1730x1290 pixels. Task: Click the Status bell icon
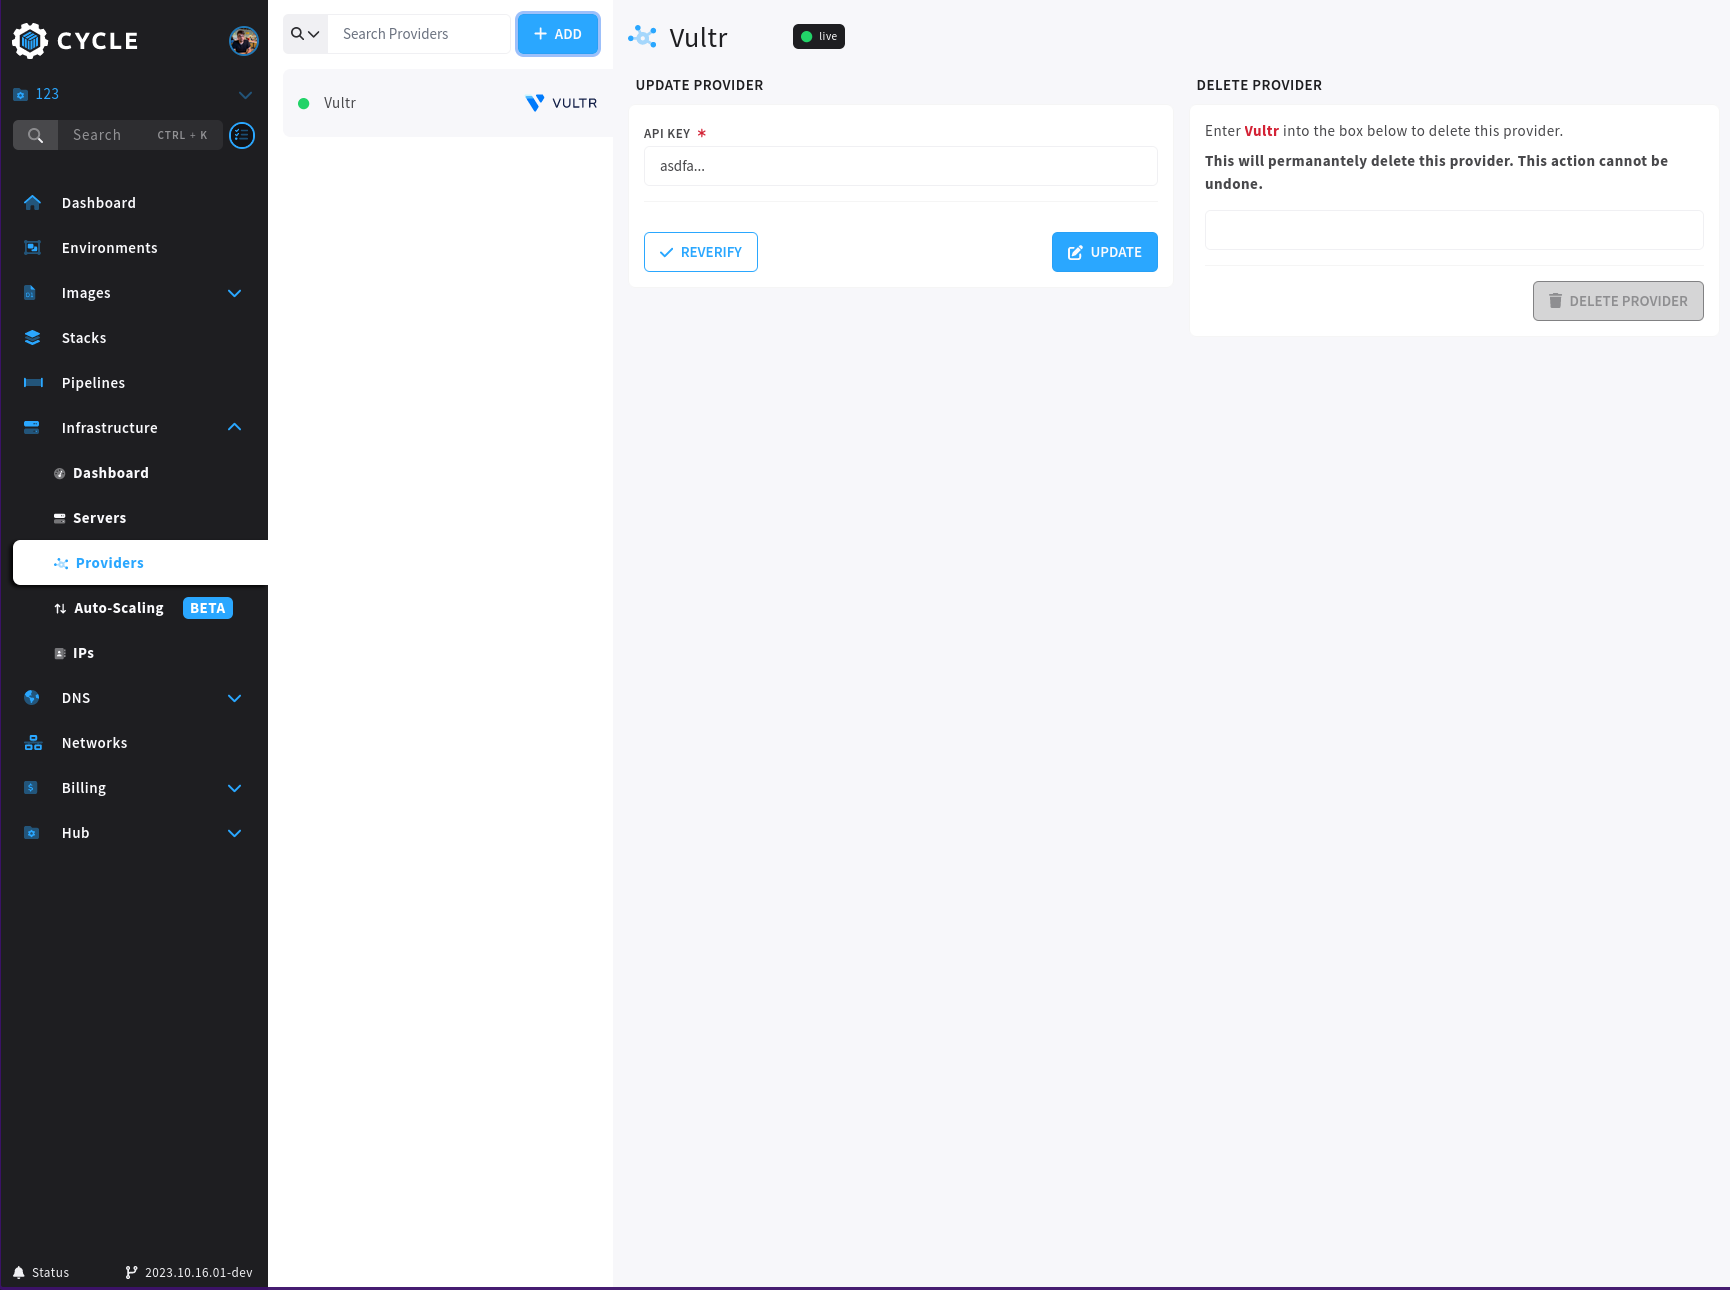(x=19, y=1273)
